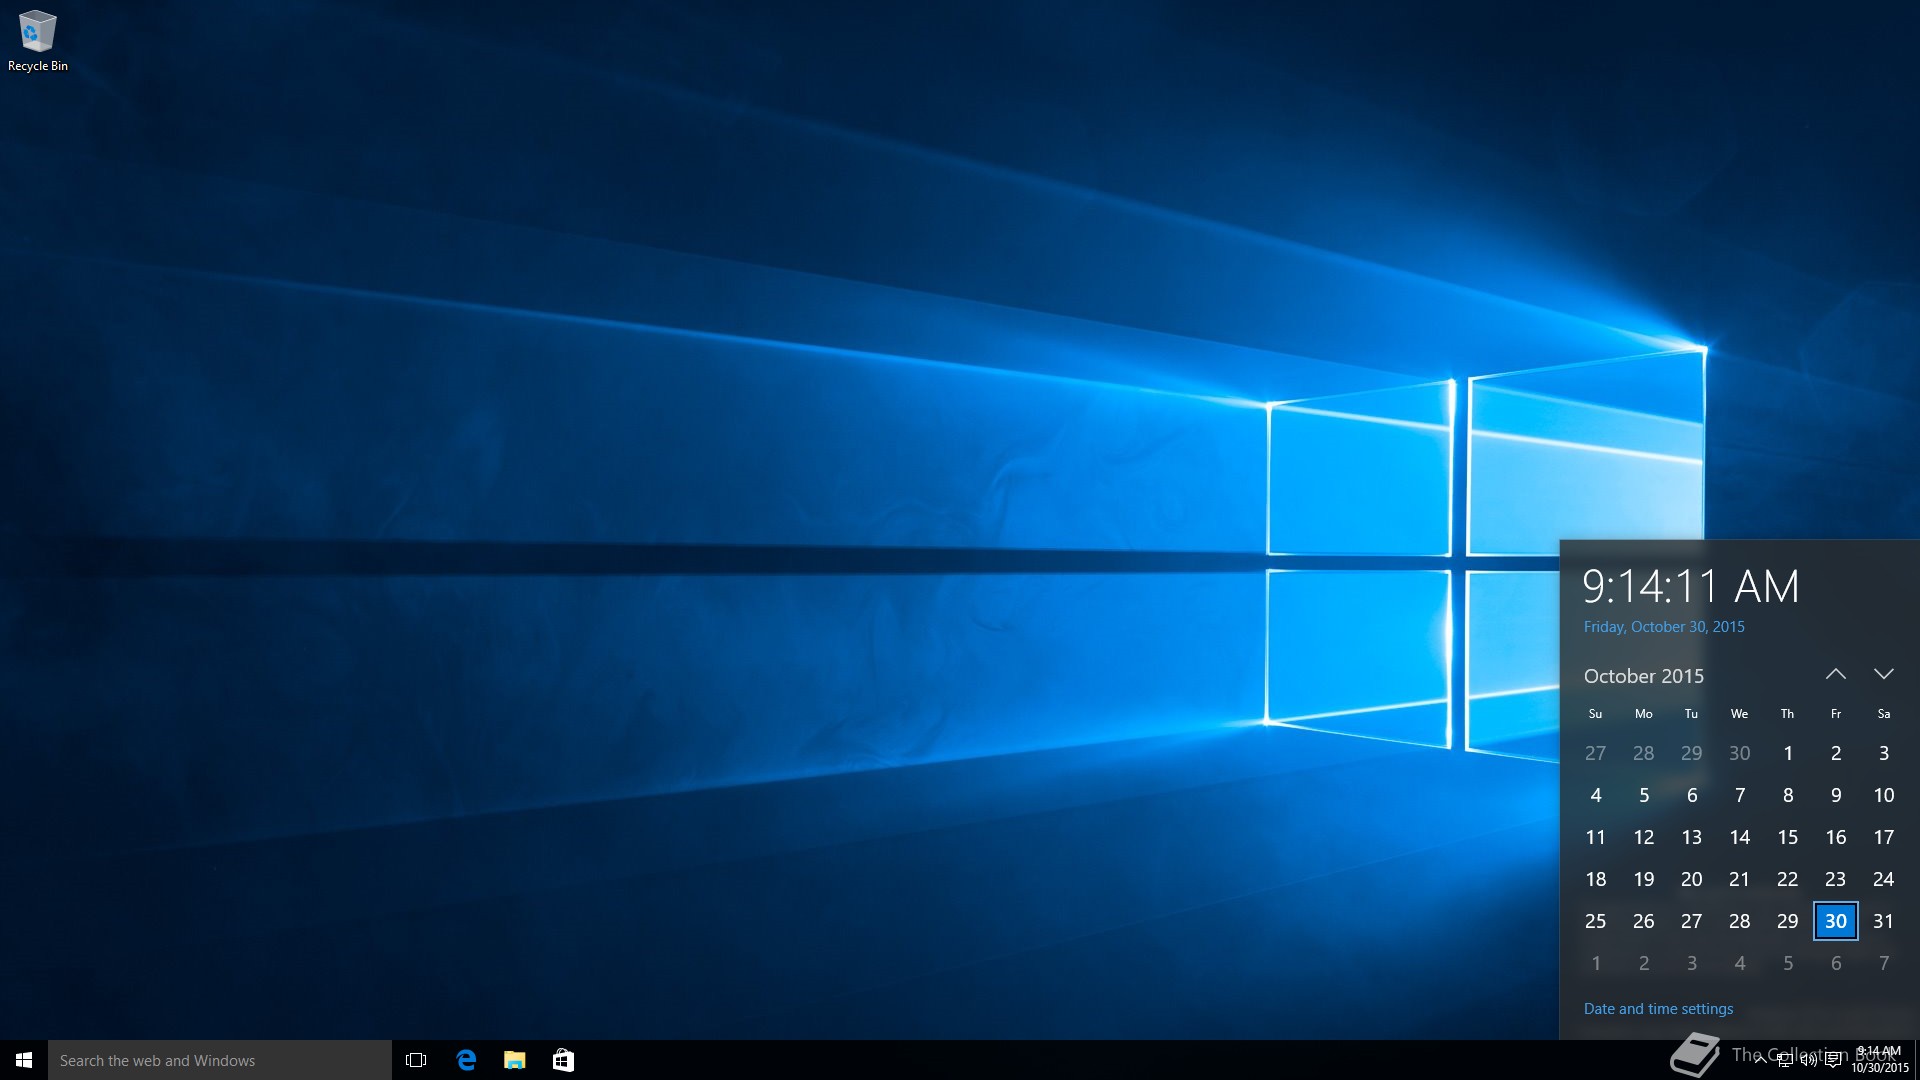Select Thursday October 29 in the calendar

click(1788, 921)
